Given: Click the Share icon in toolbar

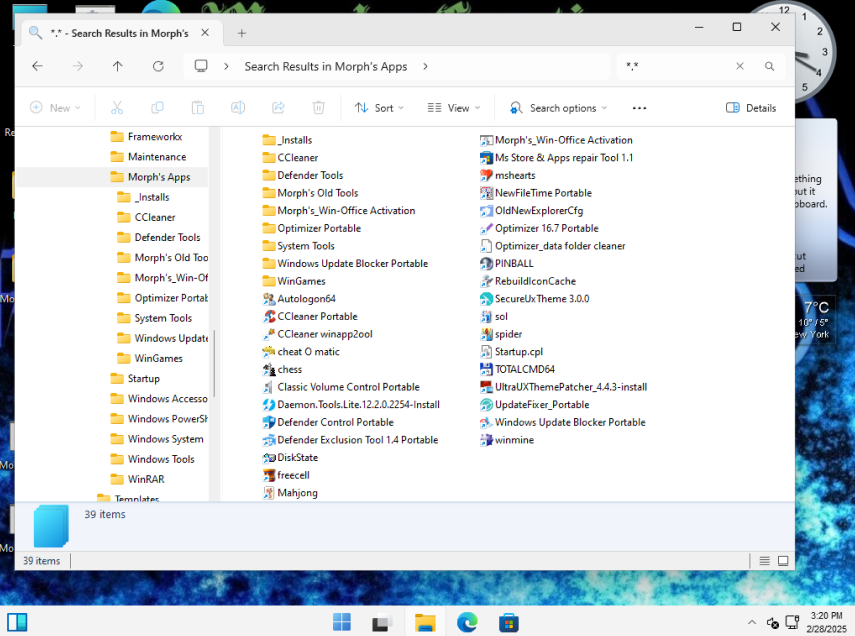Looking at the screenshot, I should [278, 108].
